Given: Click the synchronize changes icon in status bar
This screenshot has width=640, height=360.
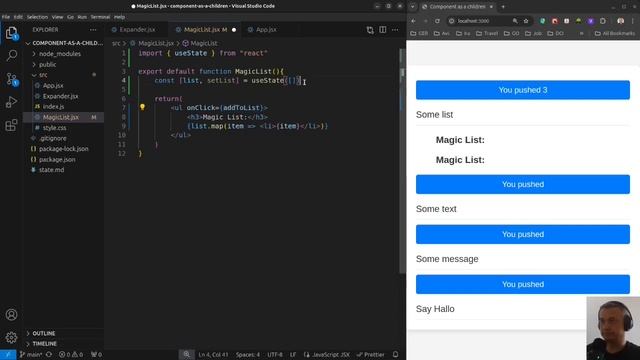Looking at the screenshot, I should (x=49, y=355).
